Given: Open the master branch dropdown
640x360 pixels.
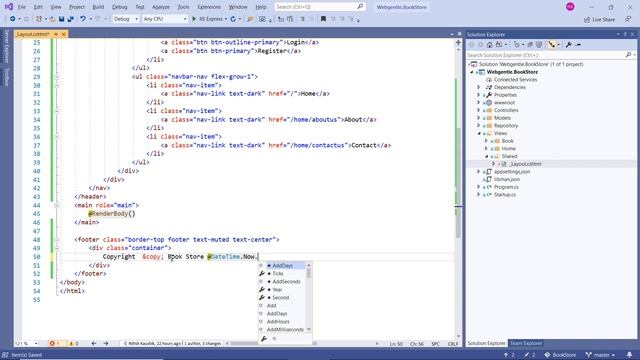Looking at the screenshot, I should pos(600,355).
